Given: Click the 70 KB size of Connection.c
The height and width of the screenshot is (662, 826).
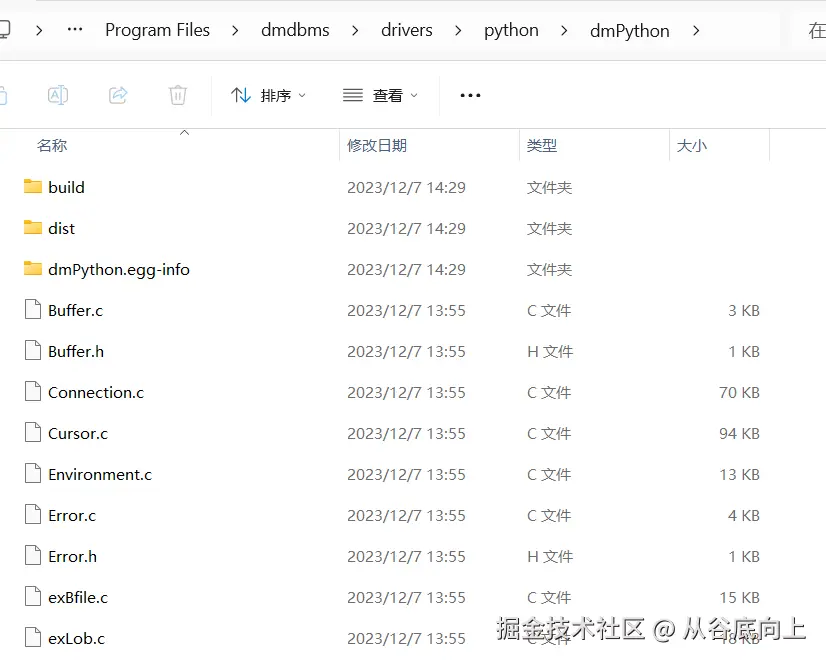Looking at the screenshot, I should click(x=740, y=393).
